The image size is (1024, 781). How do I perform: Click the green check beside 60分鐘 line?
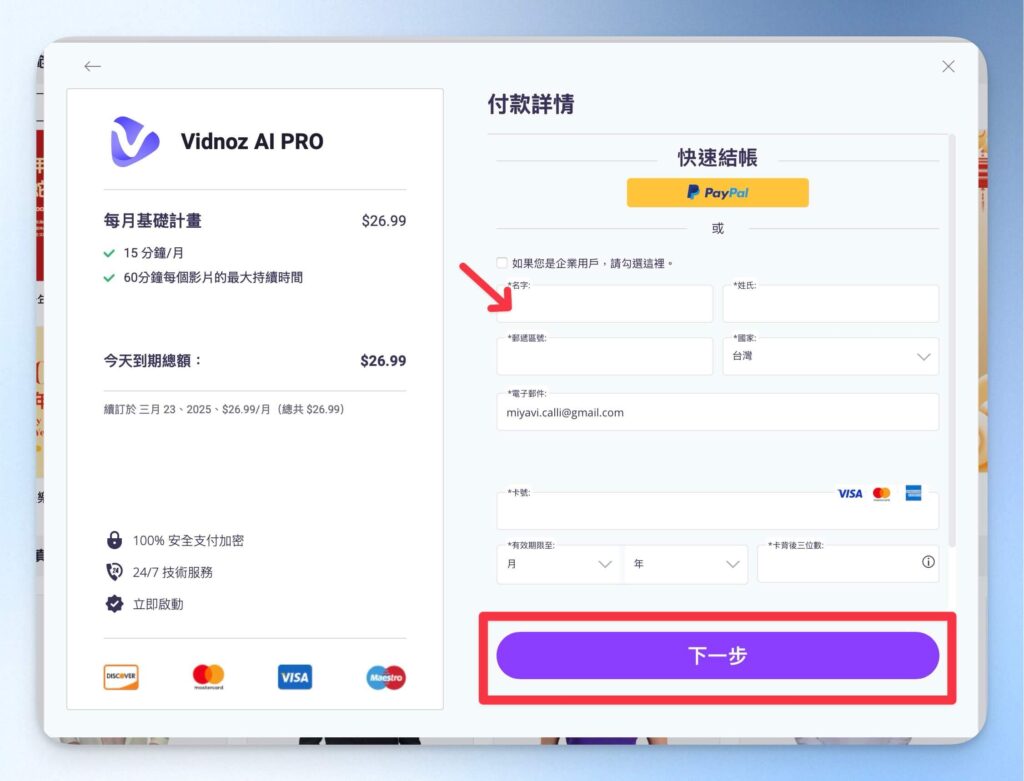click(109, 278)
